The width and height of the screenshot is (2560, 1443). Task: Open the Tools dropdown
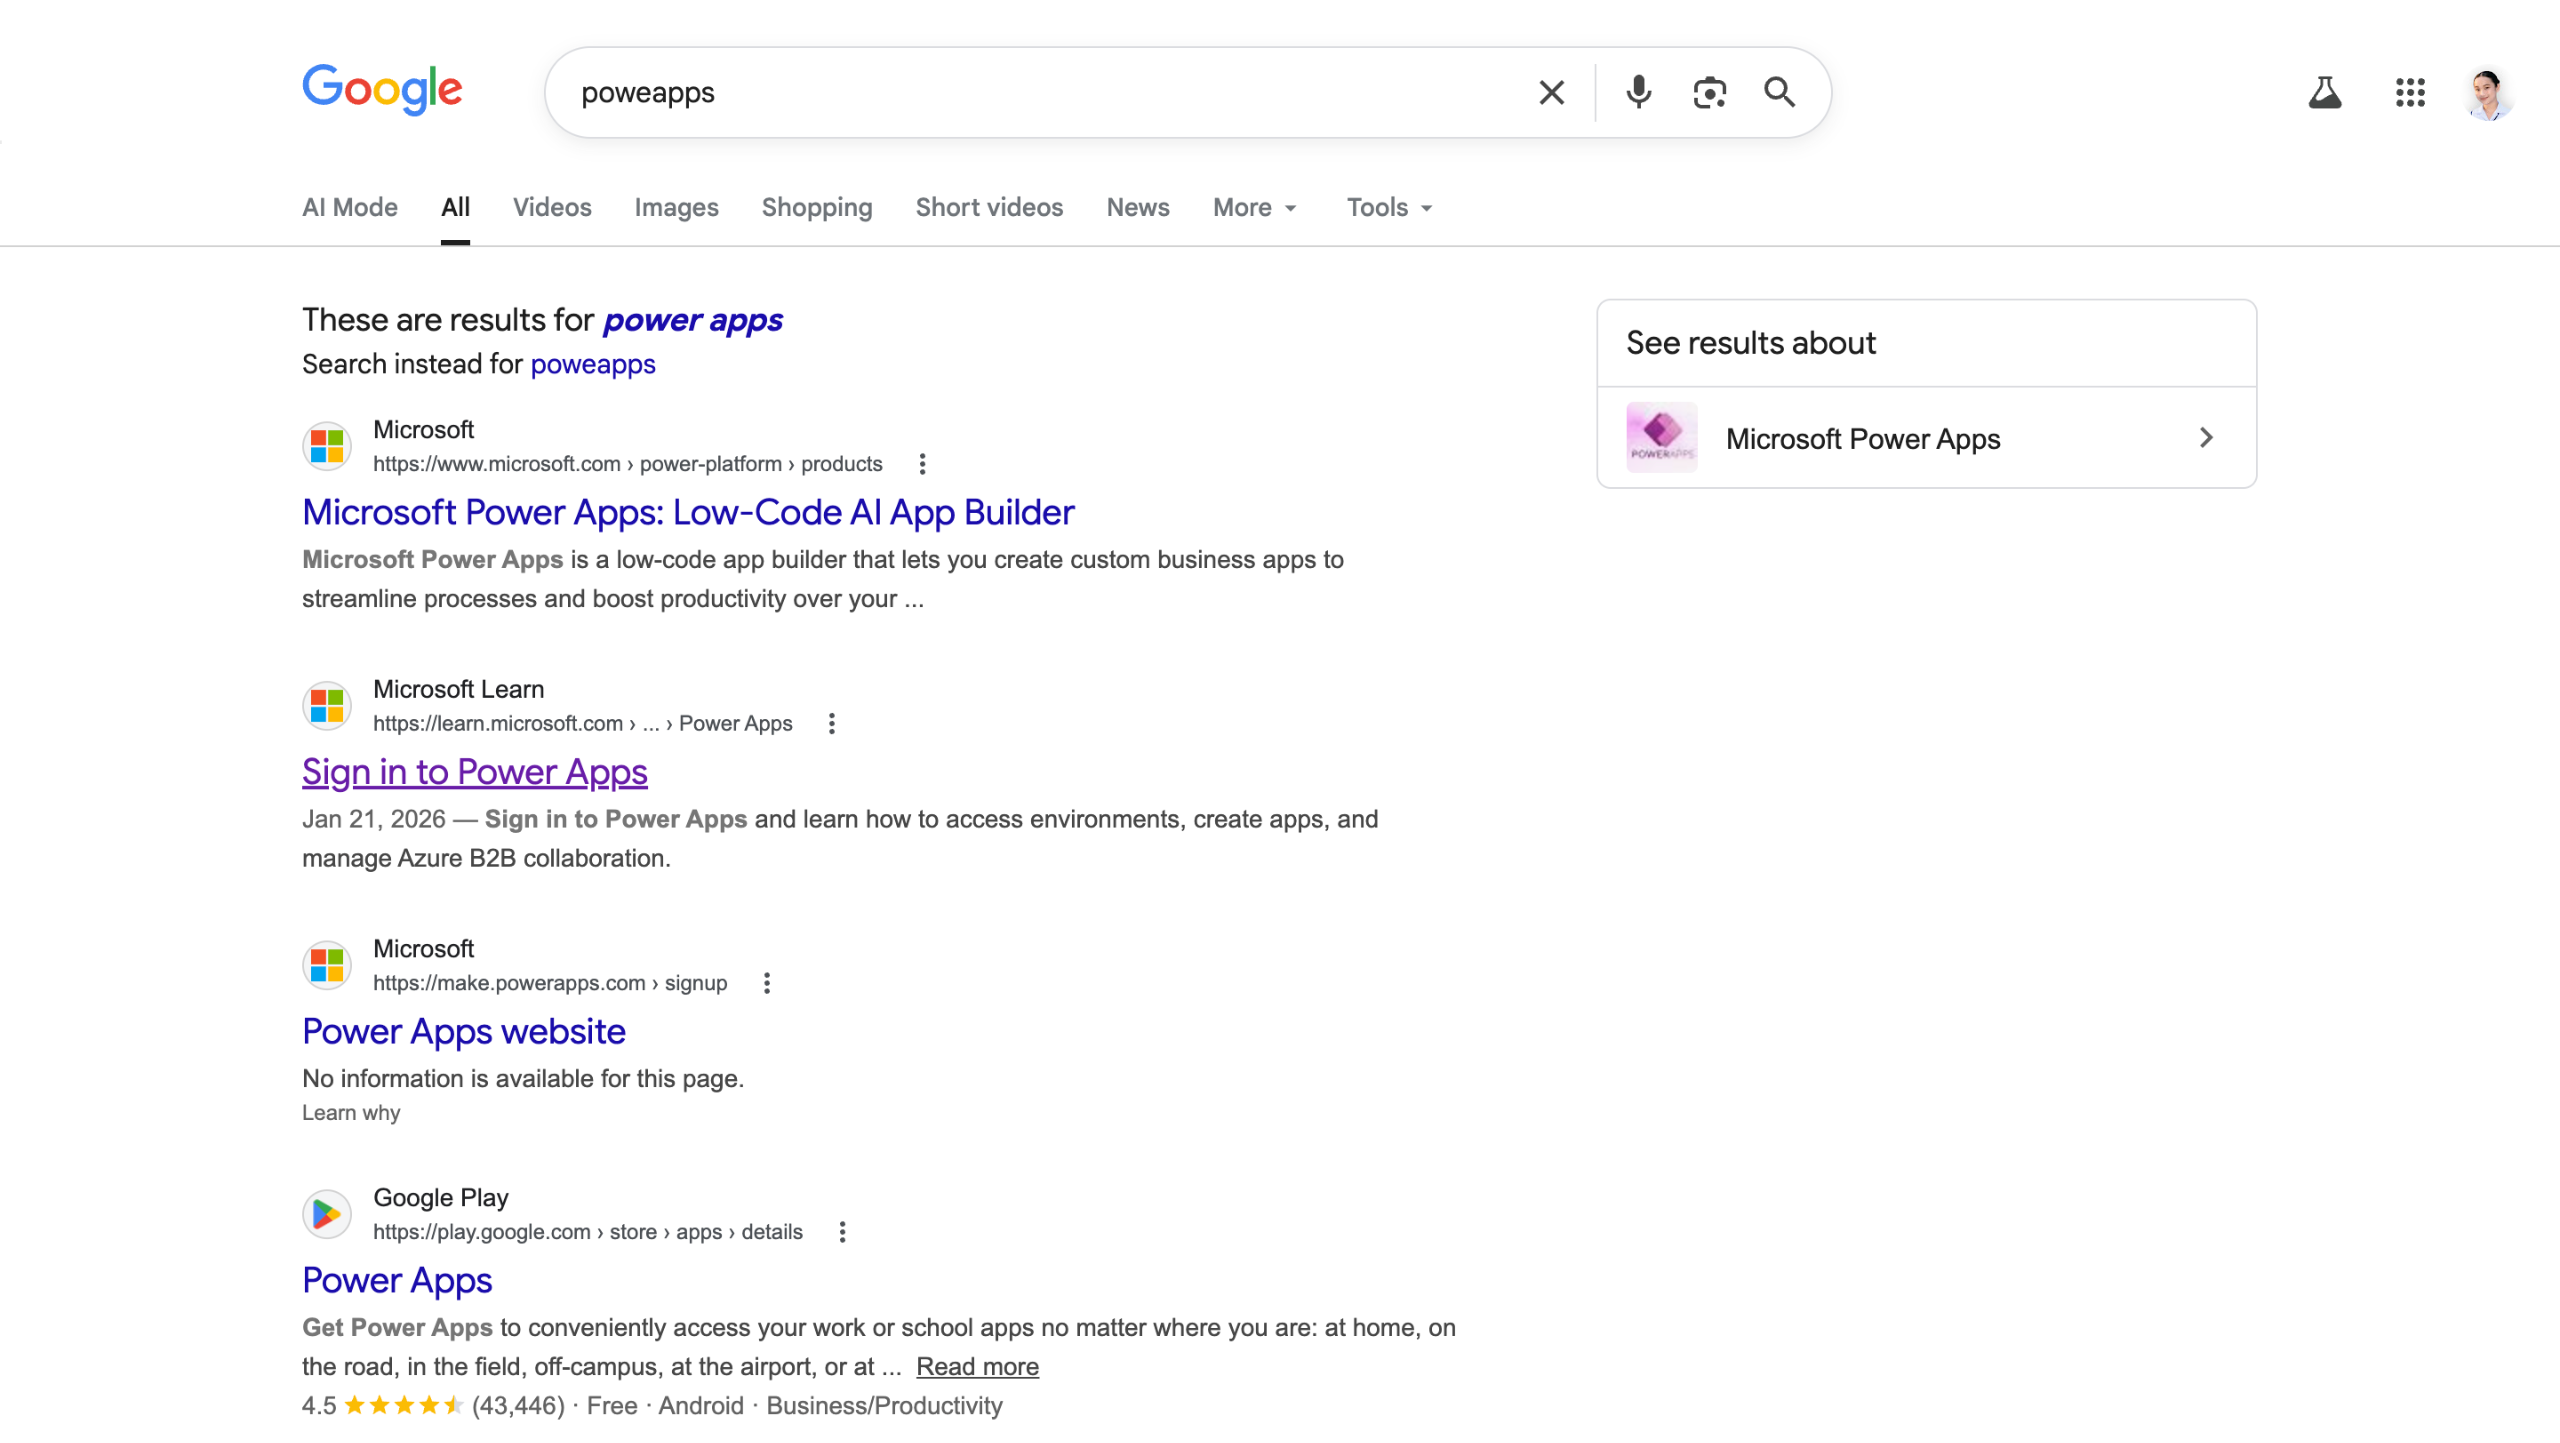[1388, 207]
